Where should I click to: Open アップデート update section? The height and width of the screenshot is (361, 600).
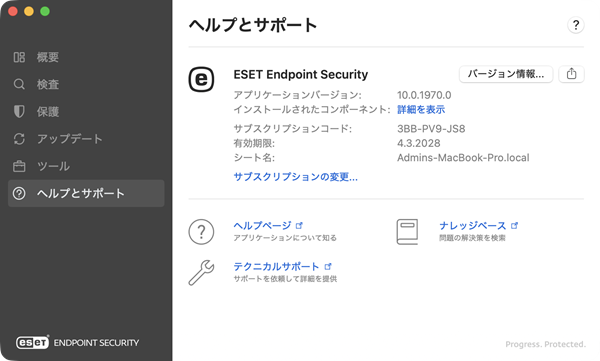(86, 139)
